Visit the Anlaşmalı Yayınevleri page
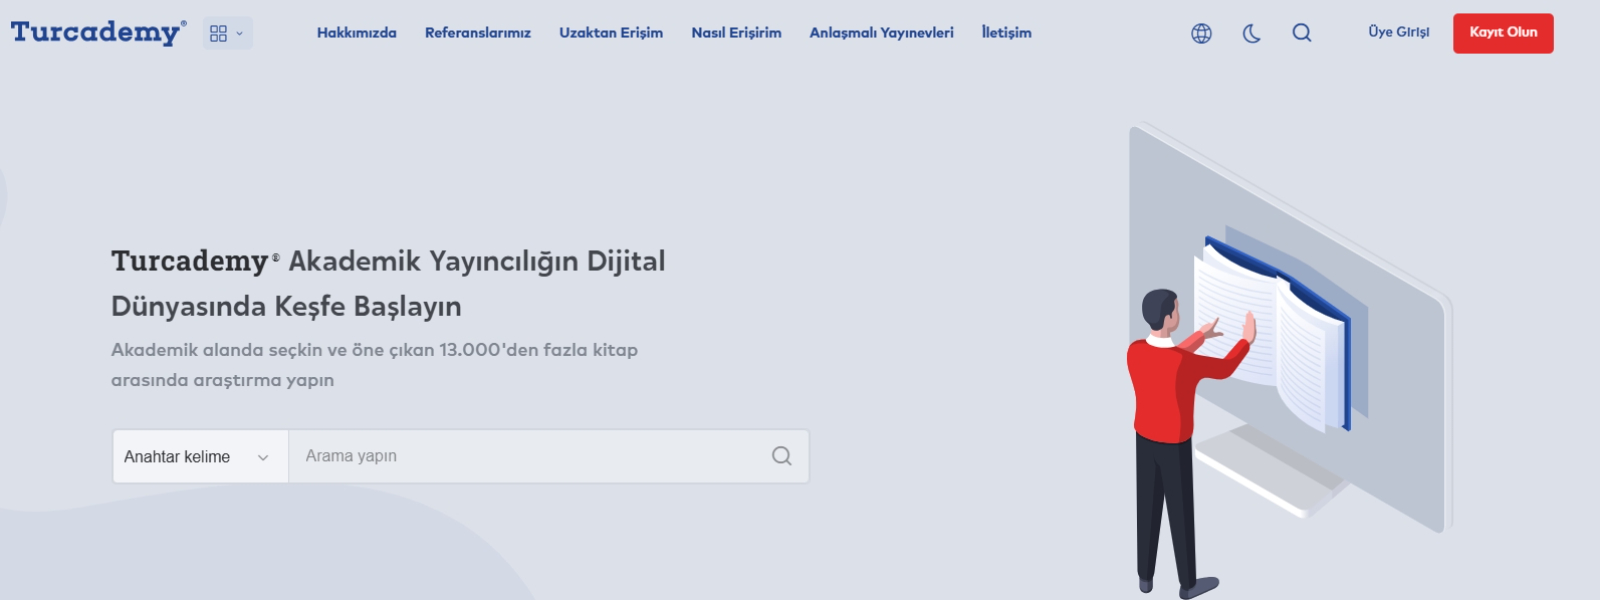 point(882,33)
